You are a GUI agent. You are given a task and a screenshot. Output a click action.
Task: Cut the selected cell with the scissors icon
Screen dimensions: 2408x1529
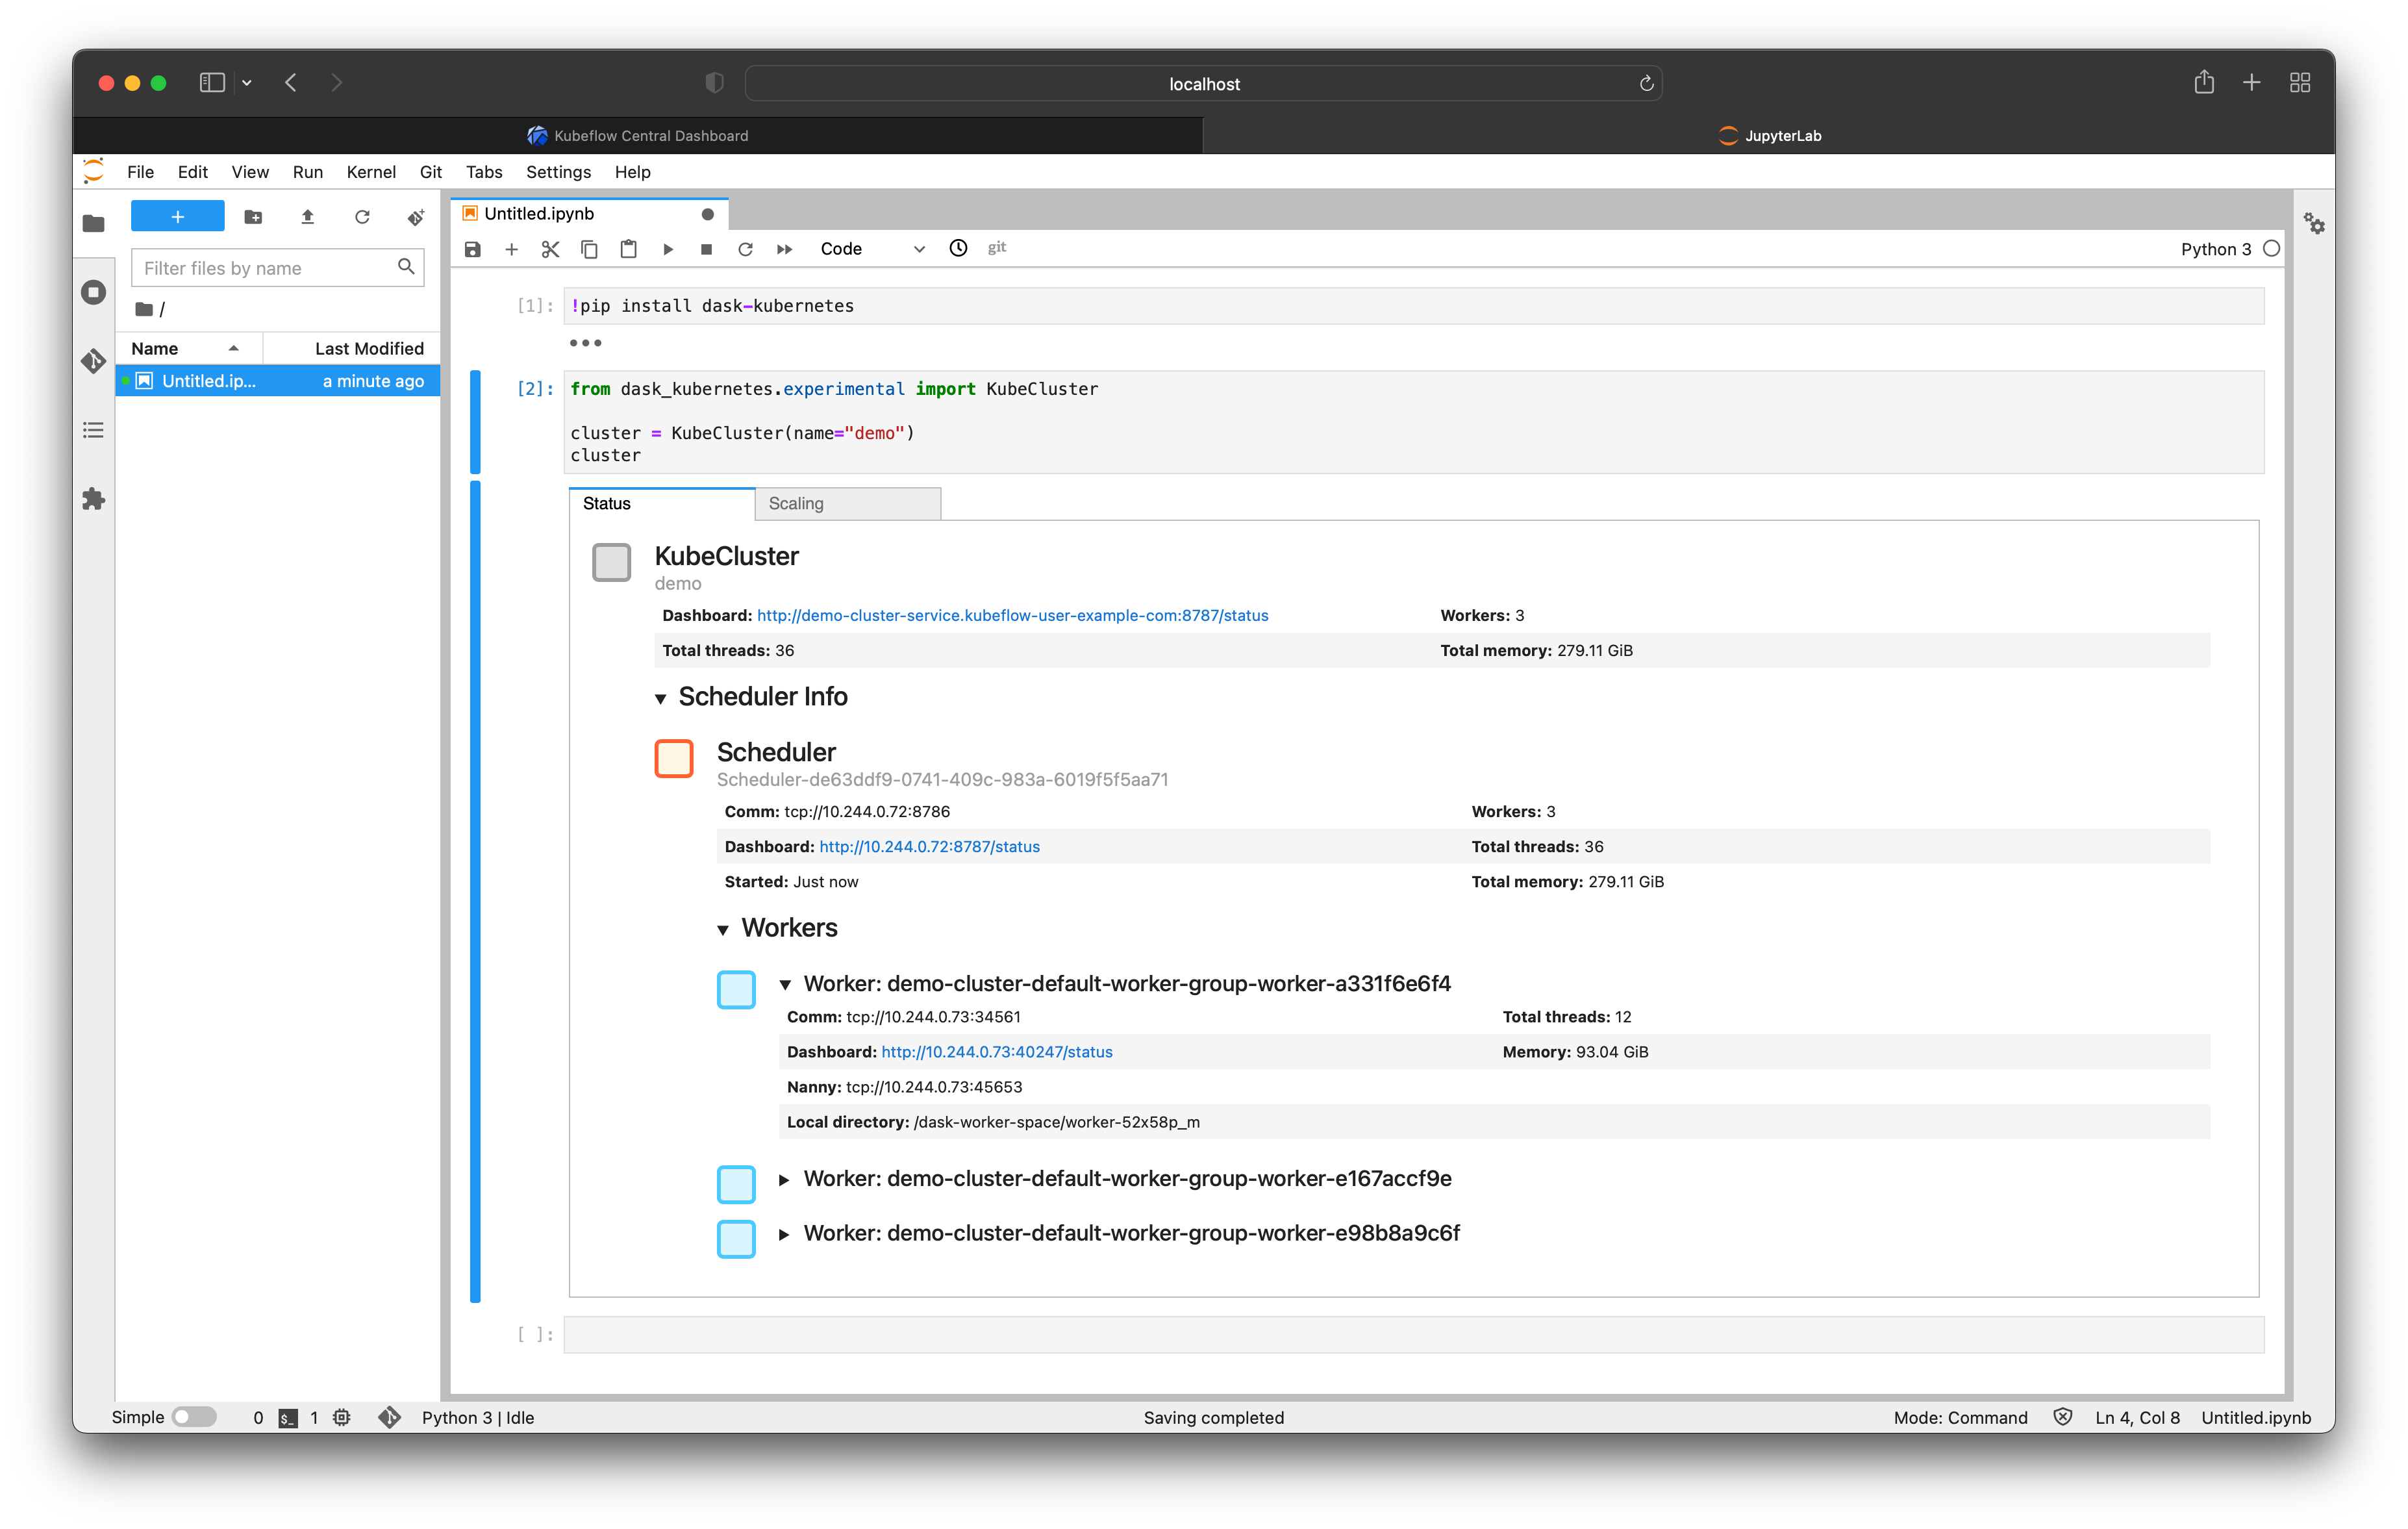(x=550, y=249)
